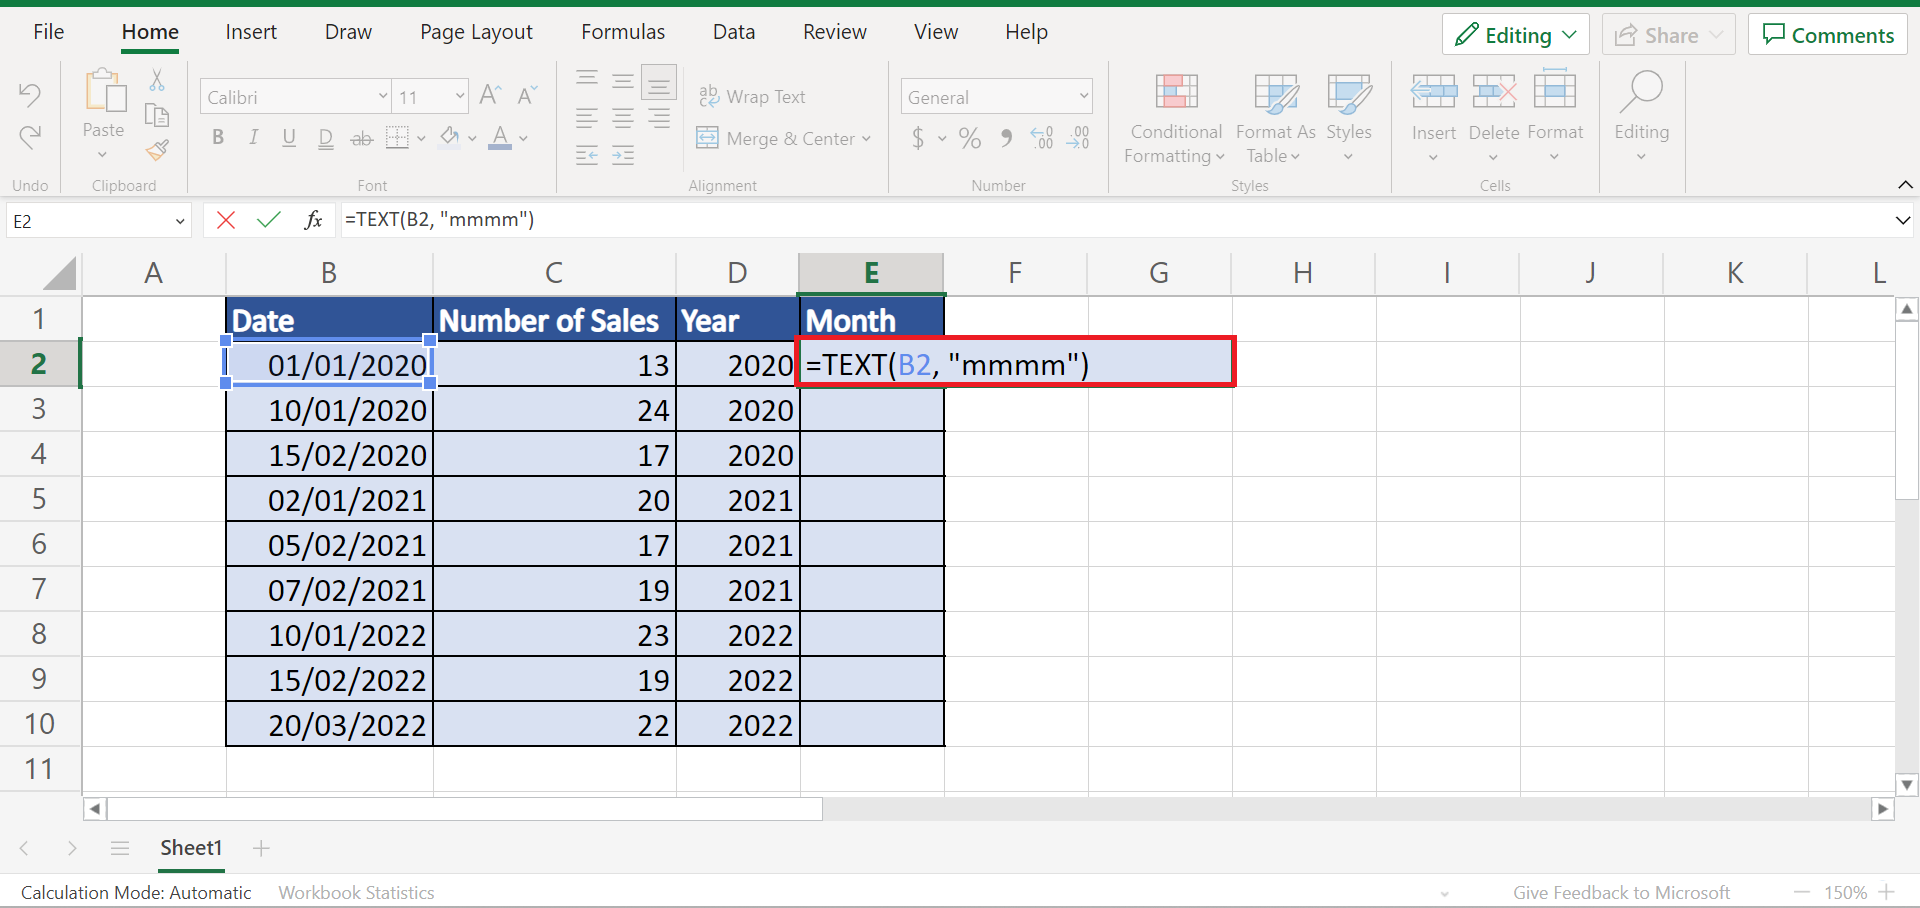Apply the Percent Style format
The height and width of the screenshot is (908, 1920).
tap(968, 138)
